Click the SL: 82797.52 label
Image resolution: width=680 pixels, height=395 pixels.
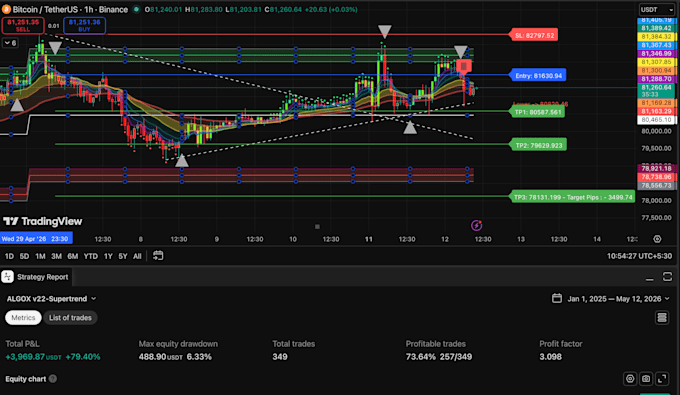click(x=534, y=36)
